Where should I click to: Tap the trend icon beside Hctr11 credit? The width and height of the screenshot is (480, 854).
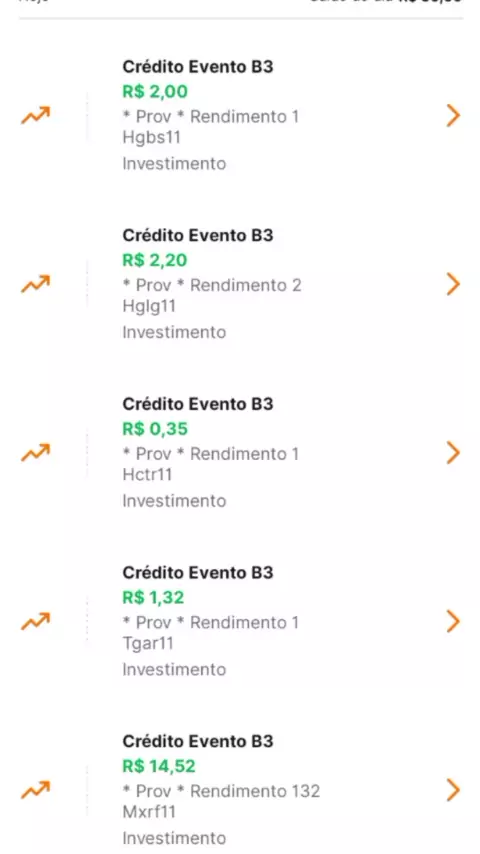pyautogui.click(x=35, y=453)
